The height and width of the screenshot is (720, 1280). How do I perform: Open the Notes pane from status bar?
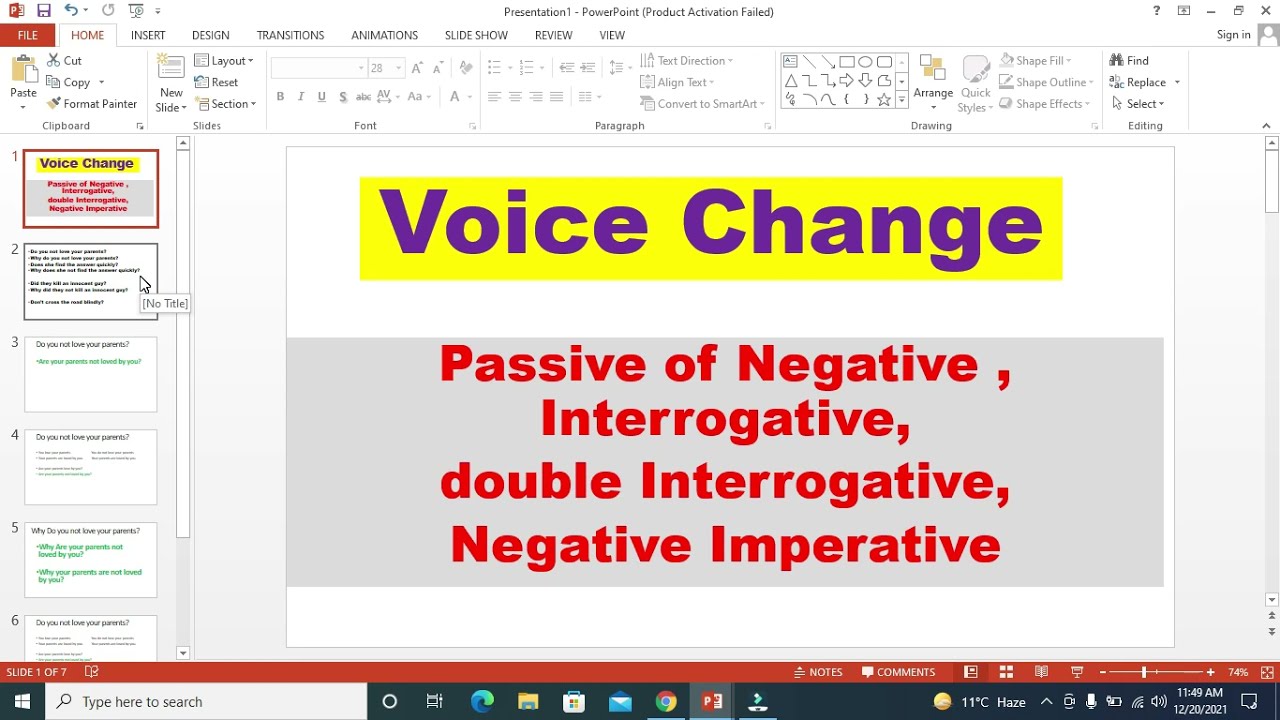pos(818,672)
